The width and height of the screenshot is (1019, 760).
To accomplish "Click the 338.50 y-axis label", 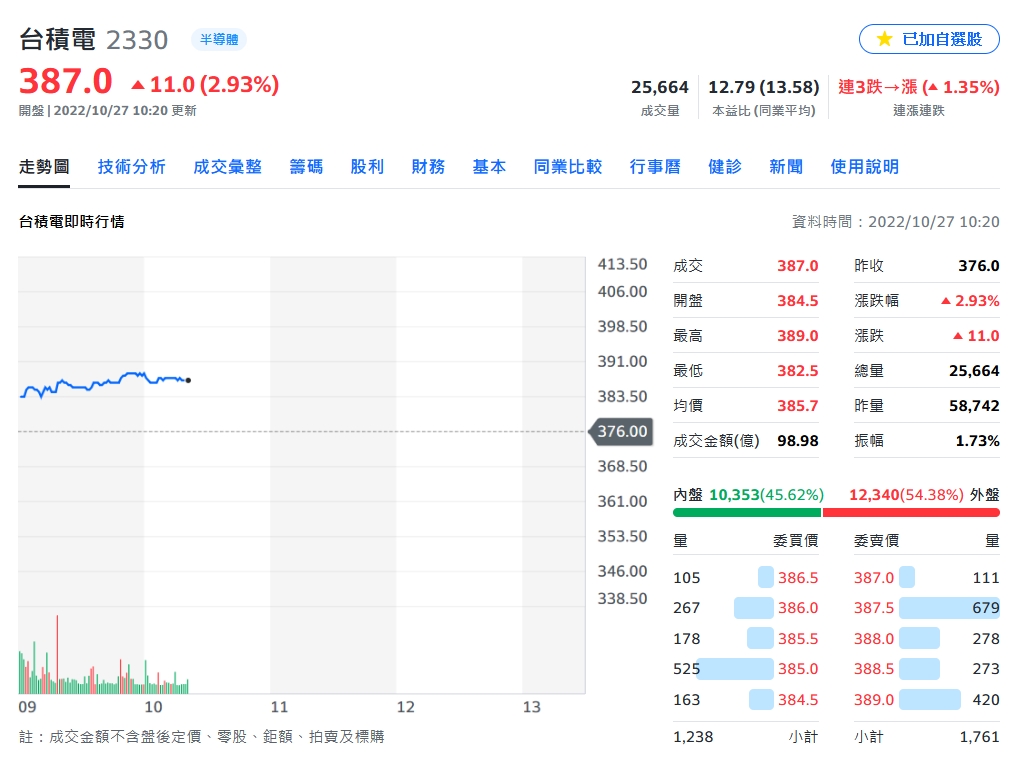I will pyautogui.click(x=623, y=599).
